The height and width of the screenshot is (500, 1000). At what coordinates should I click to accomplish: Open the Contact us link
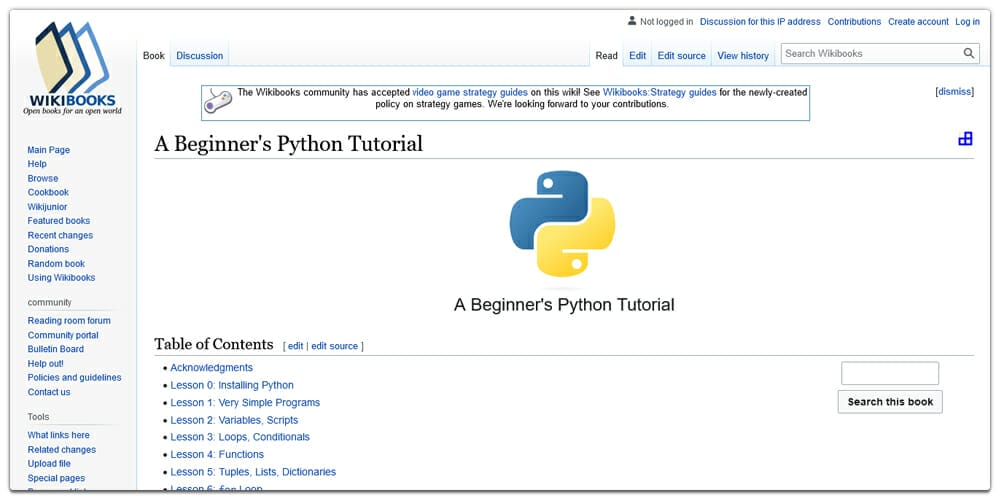click(x=48, y=392)
